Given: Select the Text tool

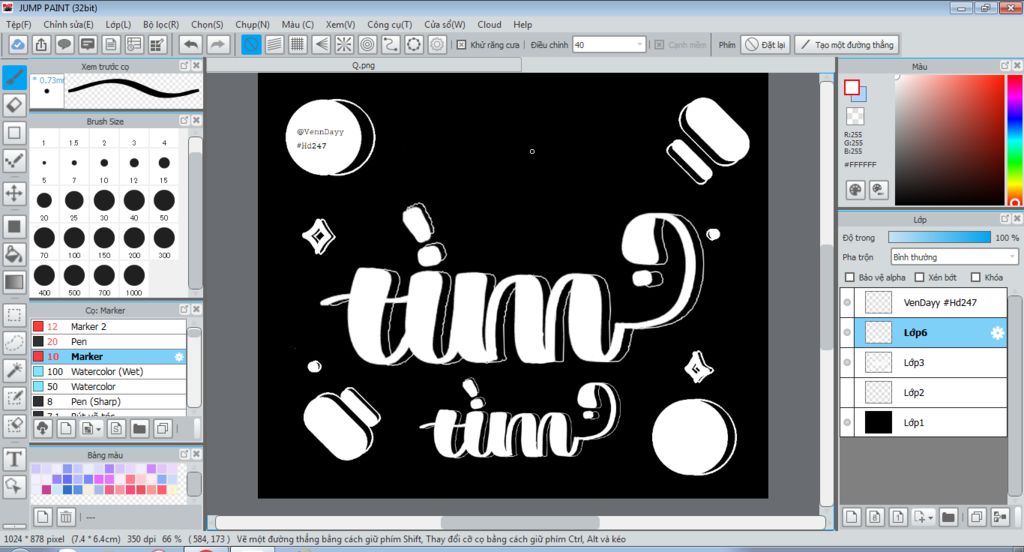Looking at the screenshot, I should pos(14,459).
